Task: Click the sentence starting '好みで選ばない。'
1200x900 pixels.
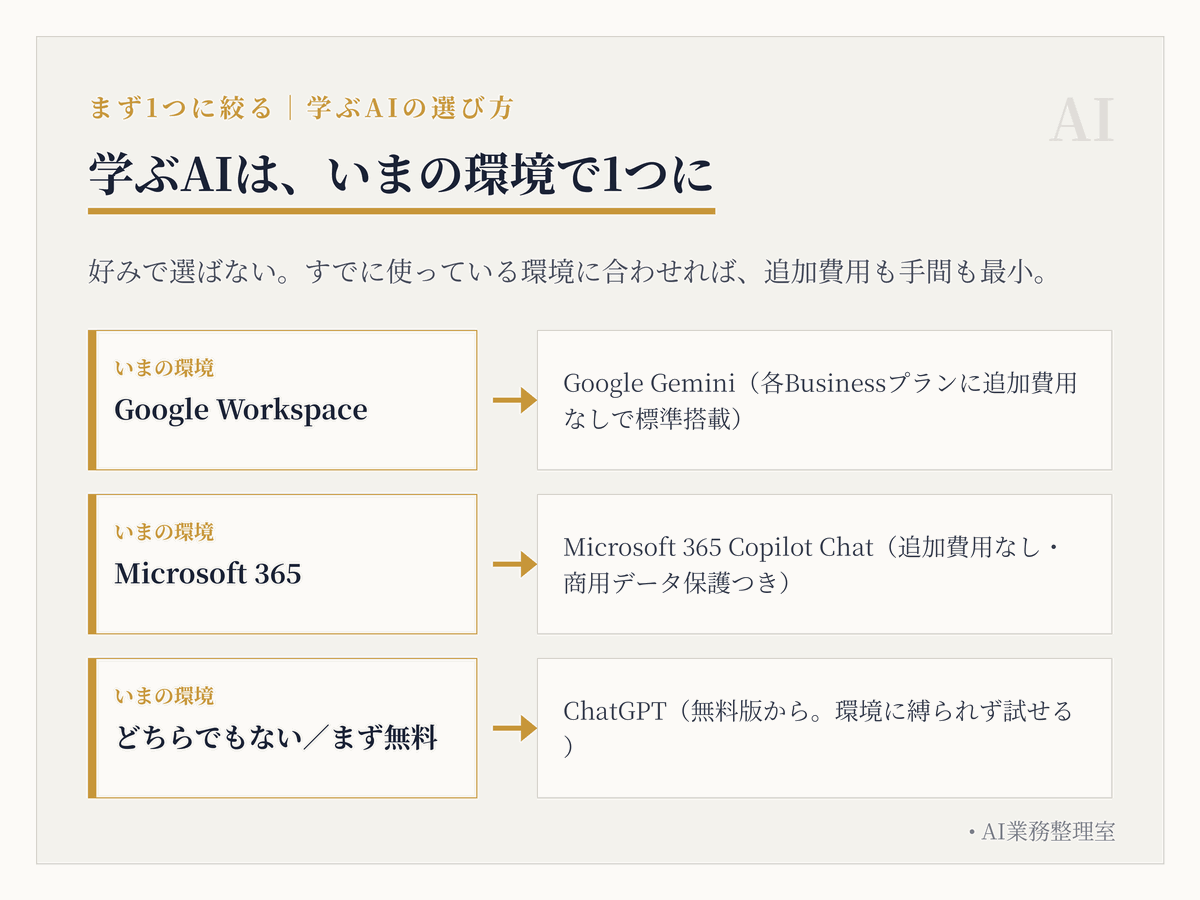Action: [x=568, y=272]
